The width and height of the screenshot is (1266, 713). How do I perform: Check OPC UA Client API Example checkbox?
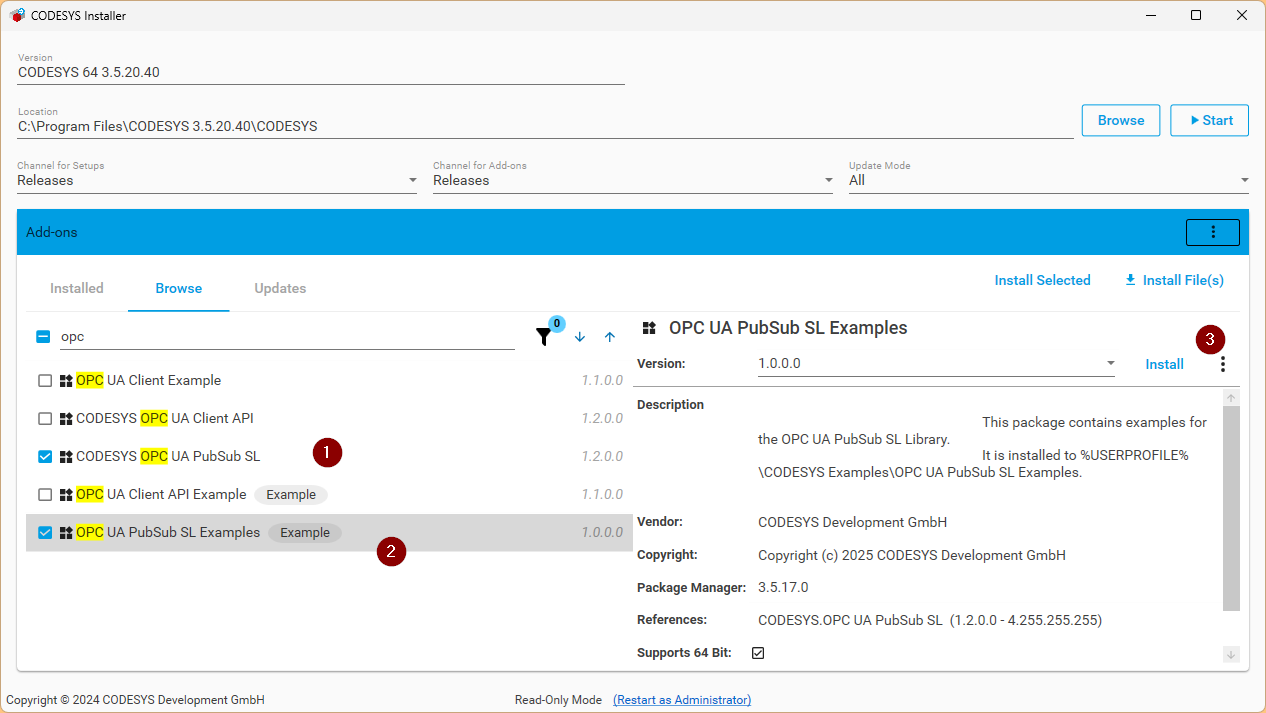[45, 495]
